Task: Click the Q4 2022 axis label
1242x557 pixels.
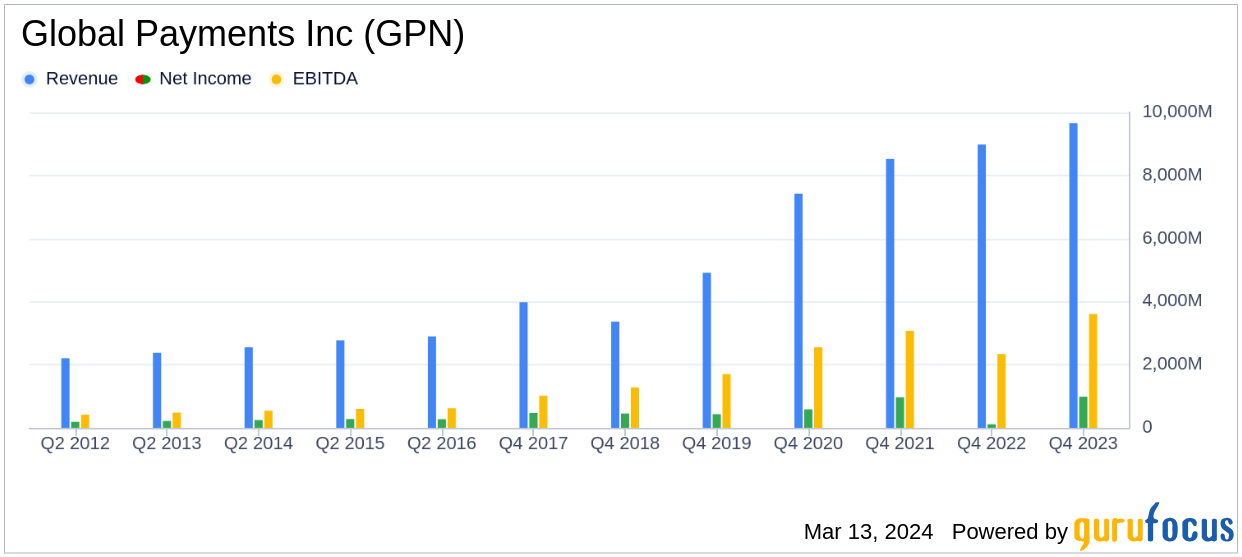Action: [x=992, y=443]
